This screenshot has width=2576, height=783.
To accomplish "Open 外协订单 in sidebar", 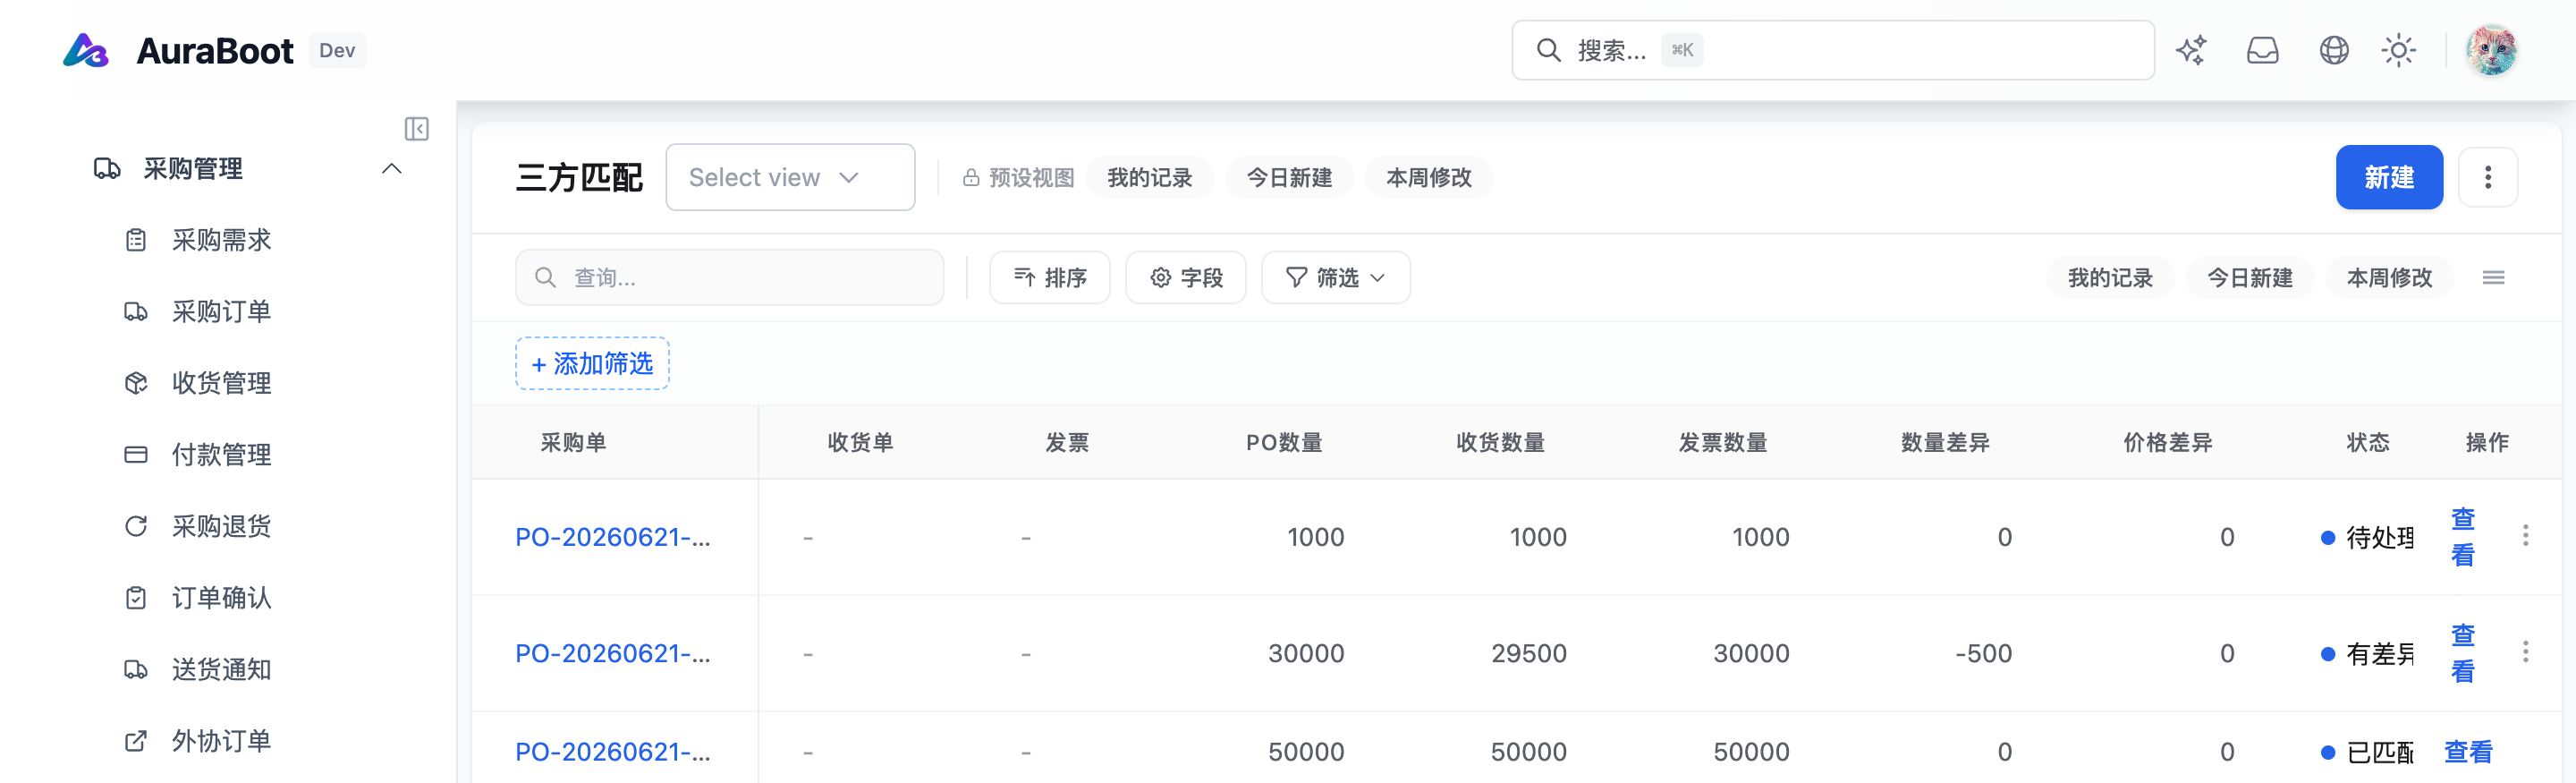I will (221, 741).
